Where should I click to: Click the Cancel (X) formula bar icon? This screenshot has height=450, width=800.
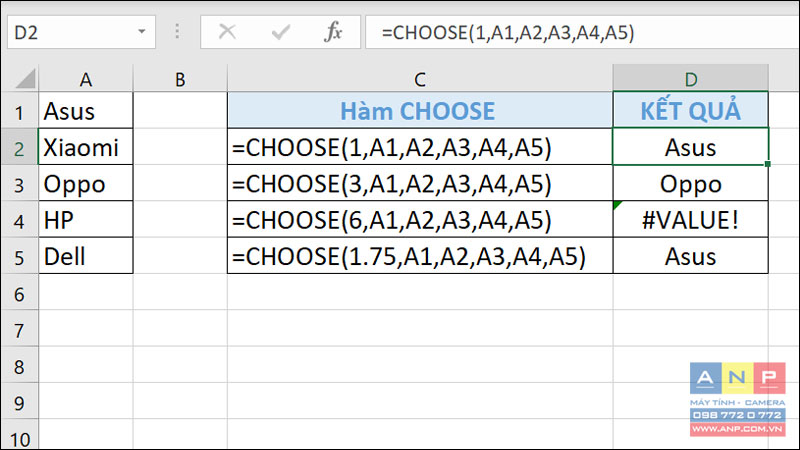pos(227,32)
